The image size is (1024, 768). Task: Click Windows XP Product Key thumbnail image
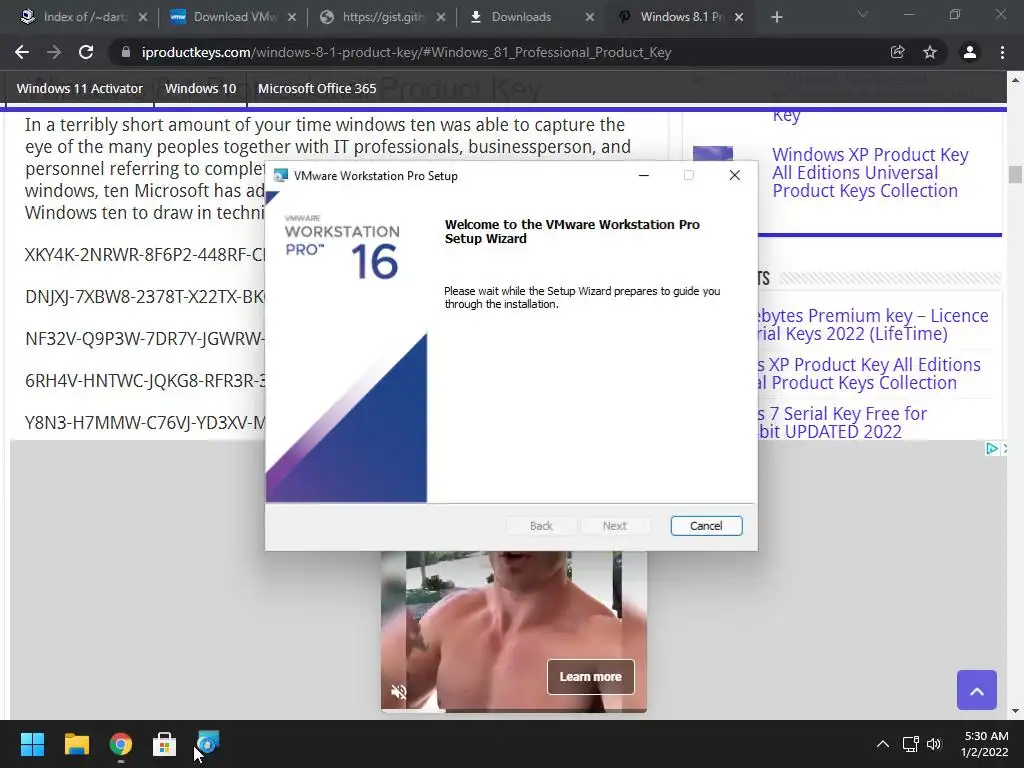(x=712, y=154)
